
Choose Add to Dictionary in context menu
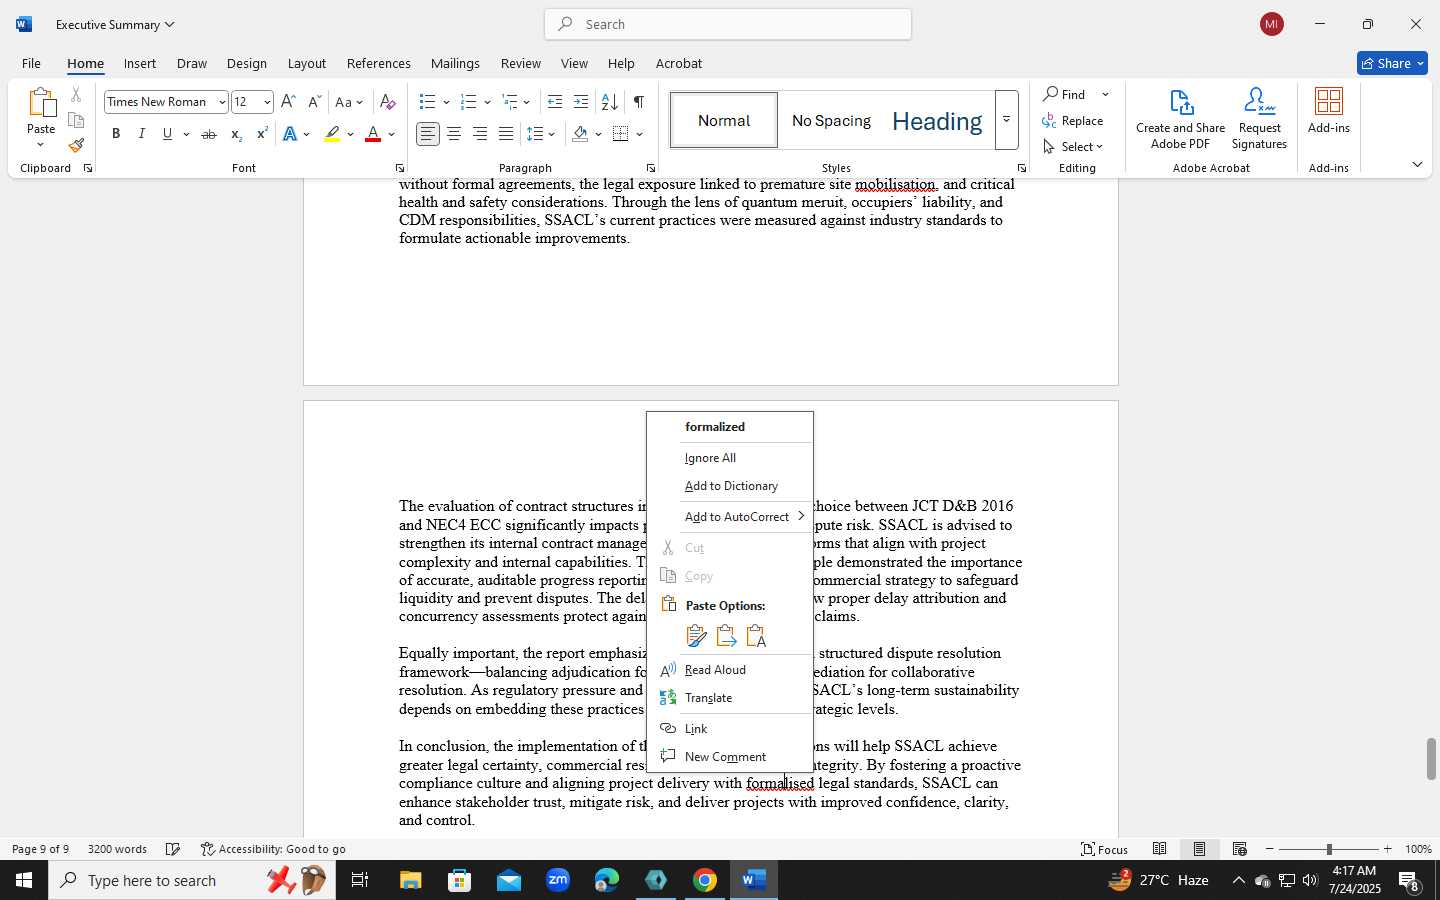click(x=730, y=486)
